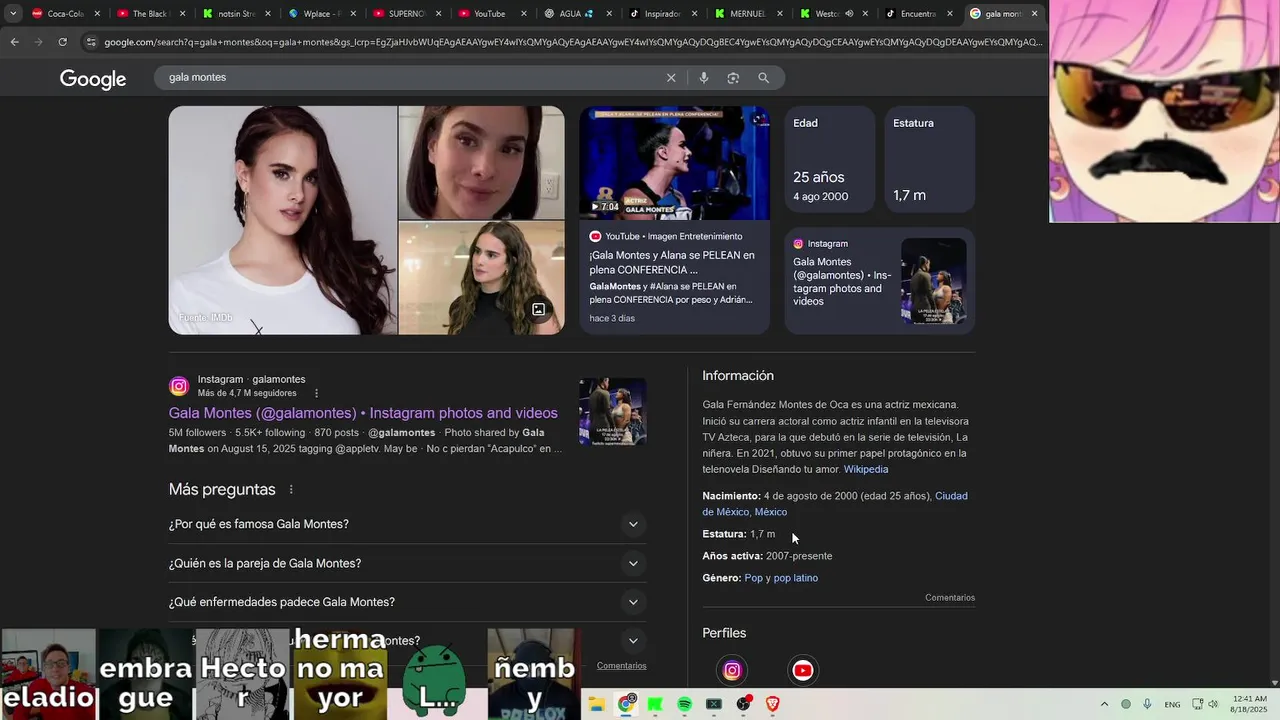This screenshot has width=1280, height=720.
Task: Open three-dot menu beside Instagram result
Action: (317, 393)
